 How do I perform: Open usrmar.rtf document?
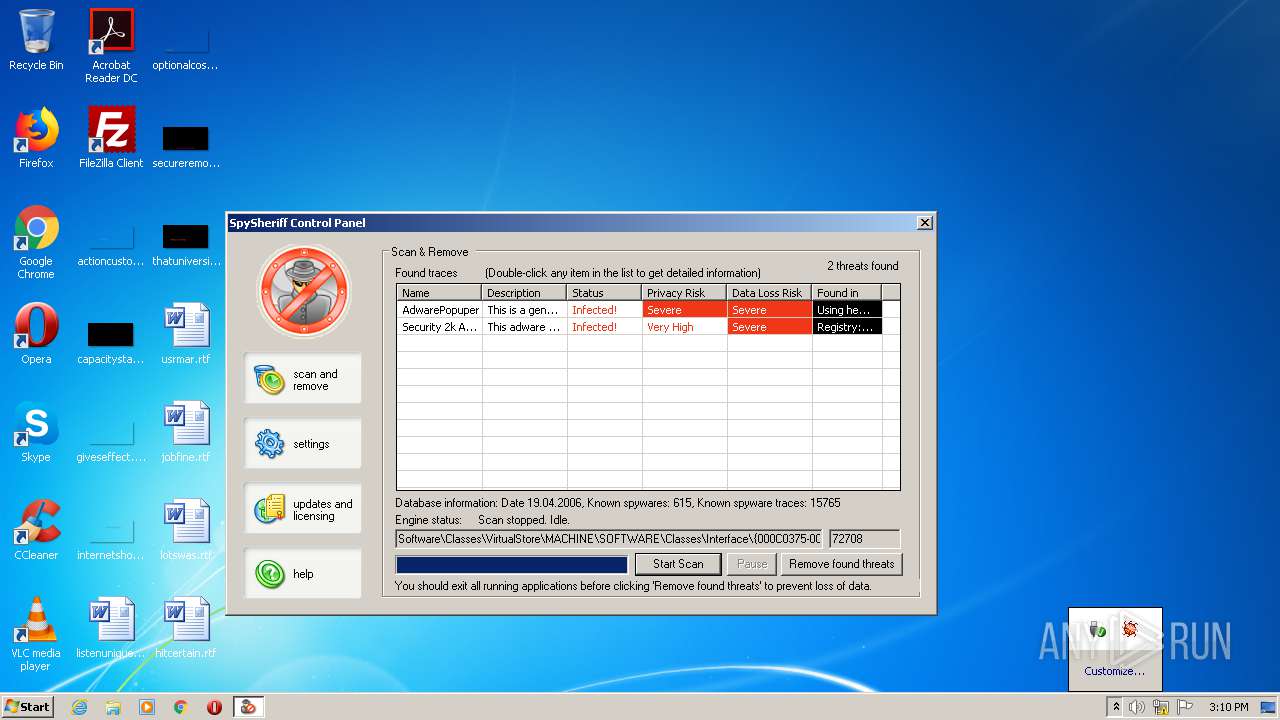tap(186, 334)
